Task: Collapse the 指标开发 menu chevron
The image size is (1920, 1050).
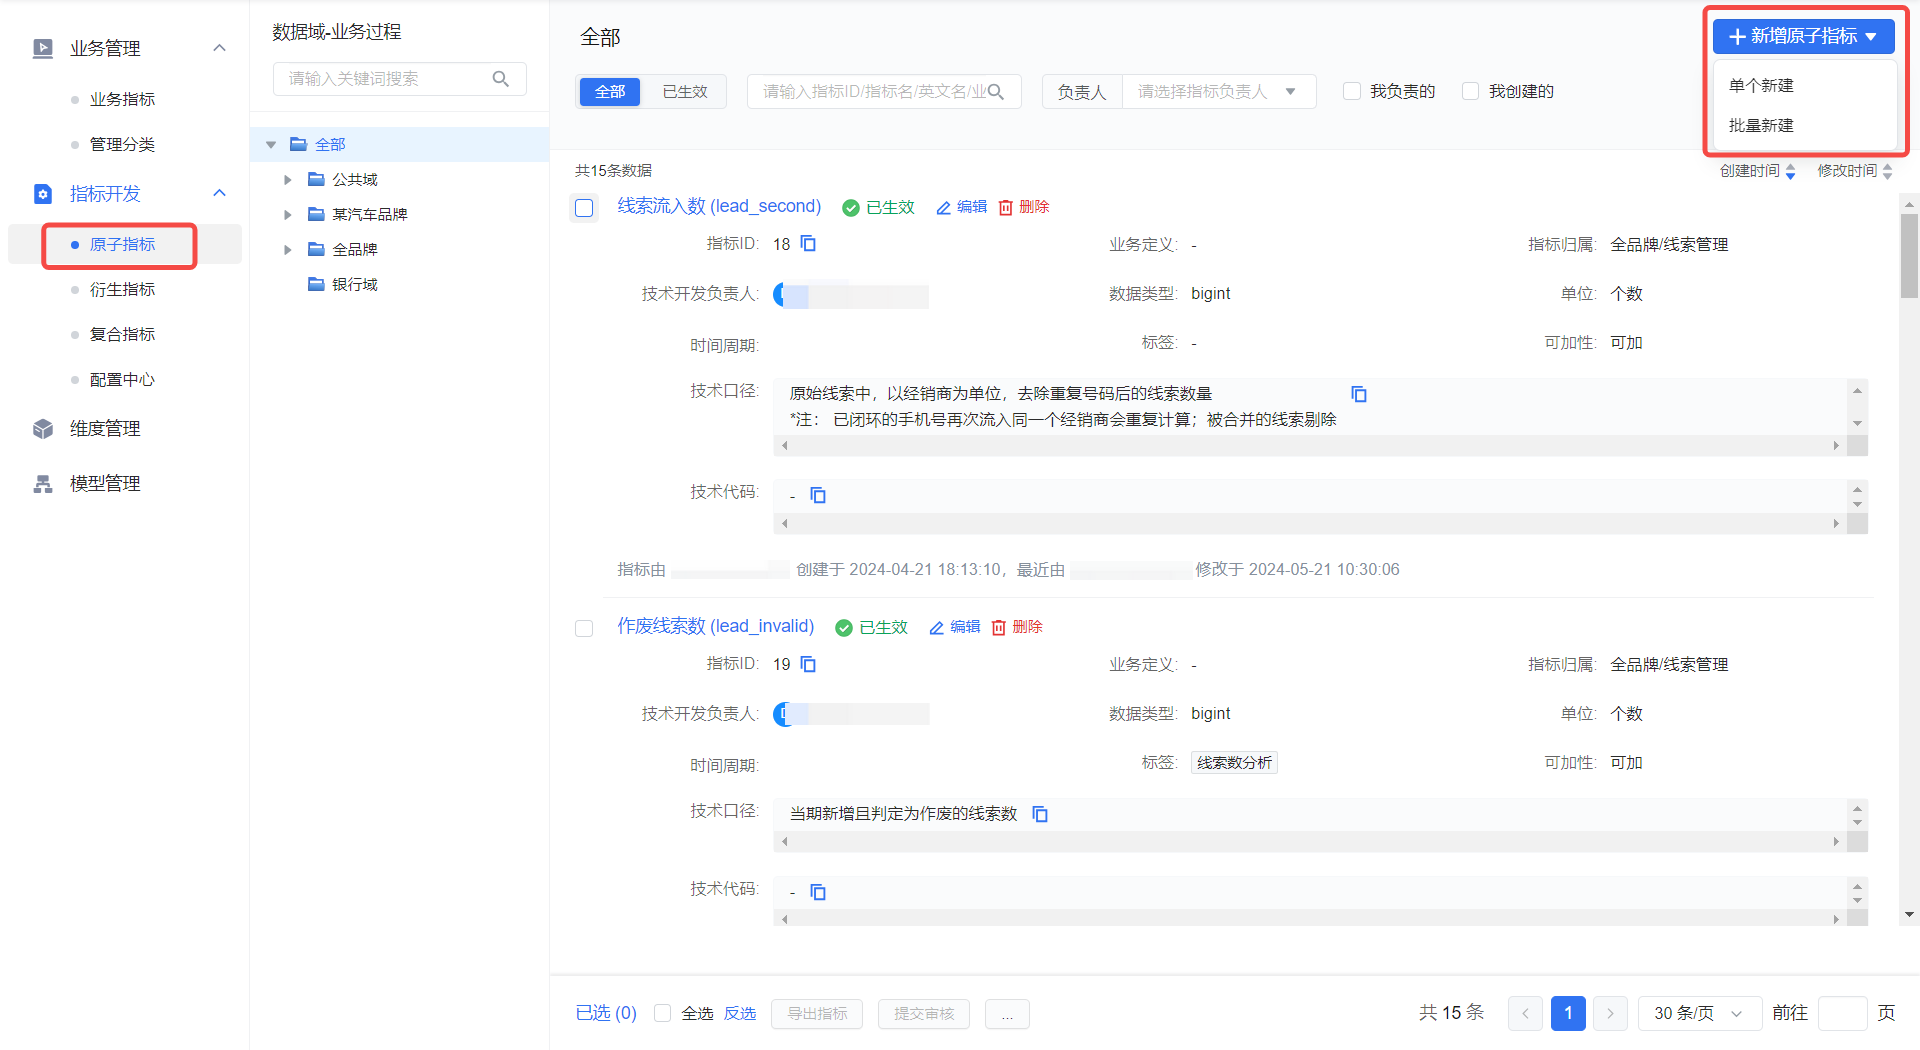Action: (x=220, y=193)
